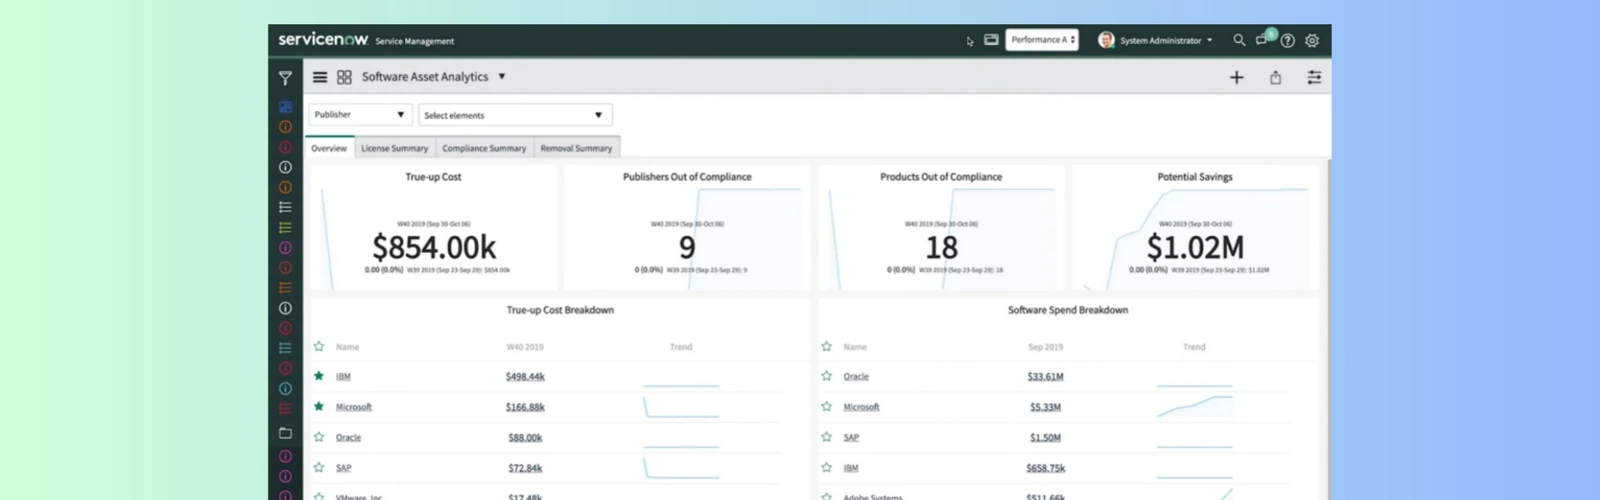Open the Potential Savings $1.02M scorecard
This screenshot has height=500, width=1600.
(1195, 228)
